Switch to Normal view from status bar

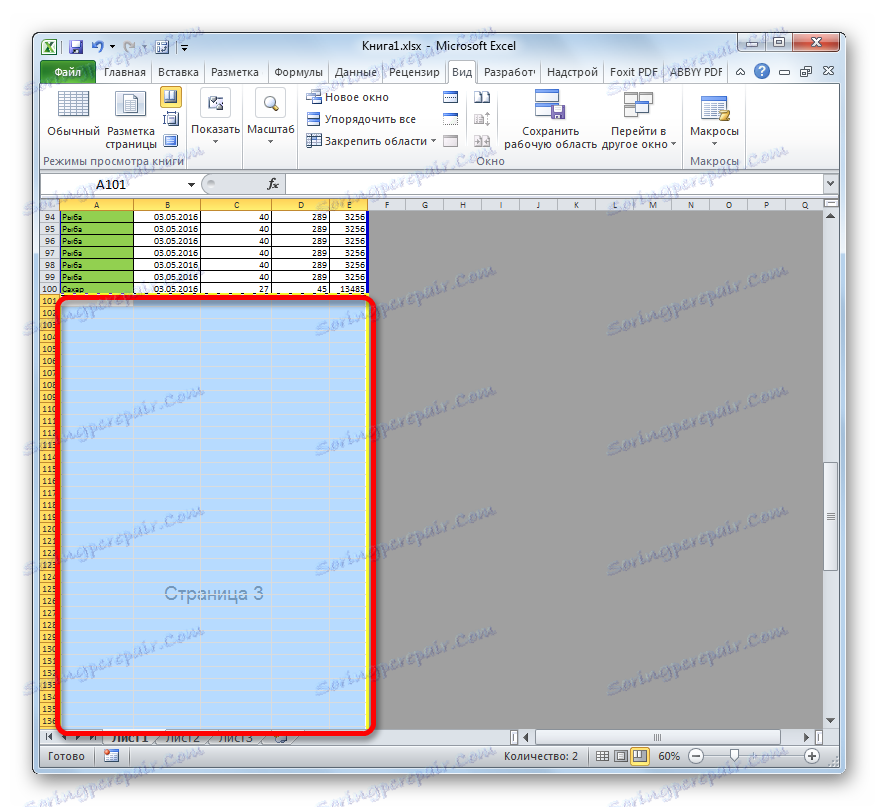pos(602,756)
